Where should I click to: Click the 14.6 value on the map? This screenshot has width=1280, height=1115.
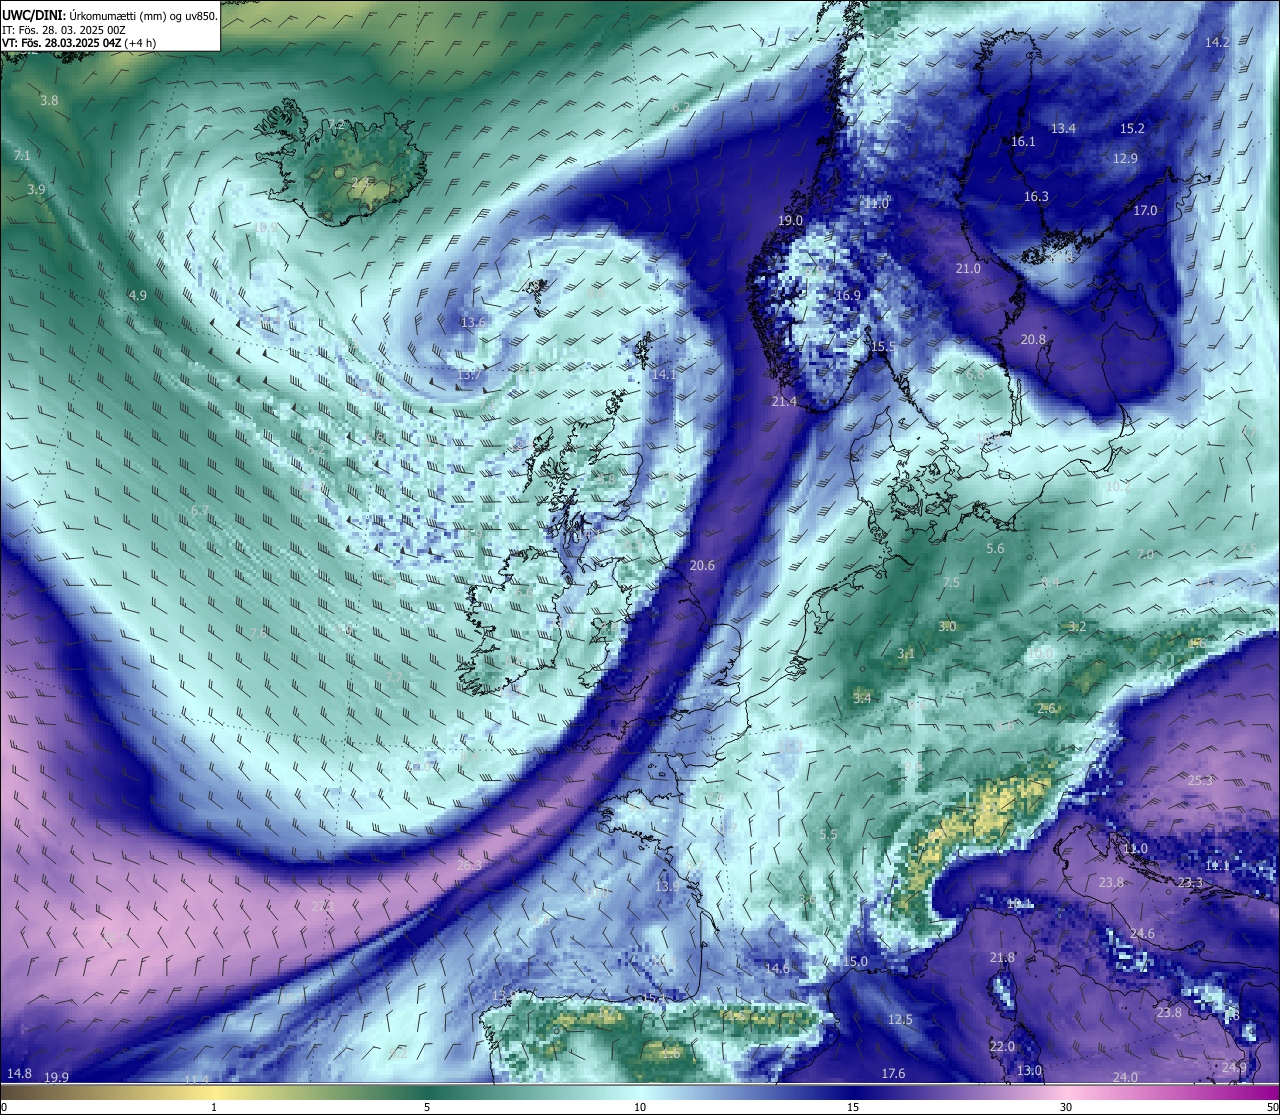tap(777, 968)
